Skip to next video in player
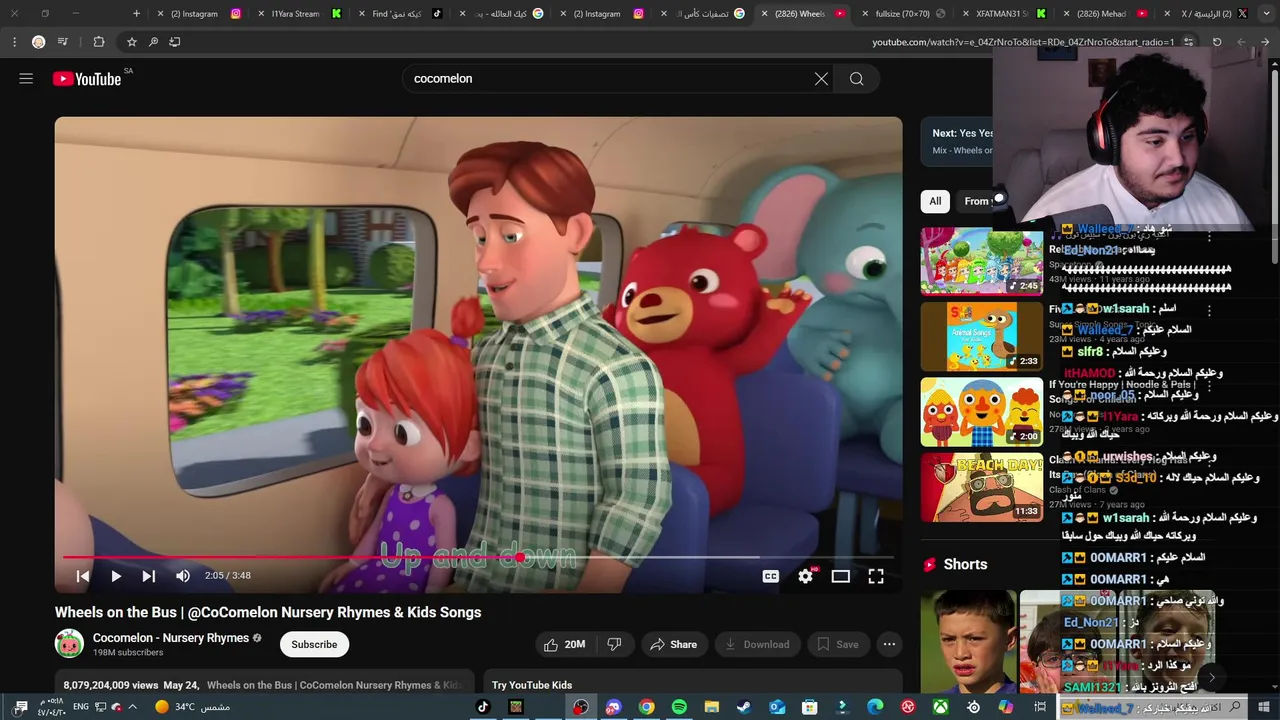Screen dimensions: 1280x720 [x=149, y=576]
